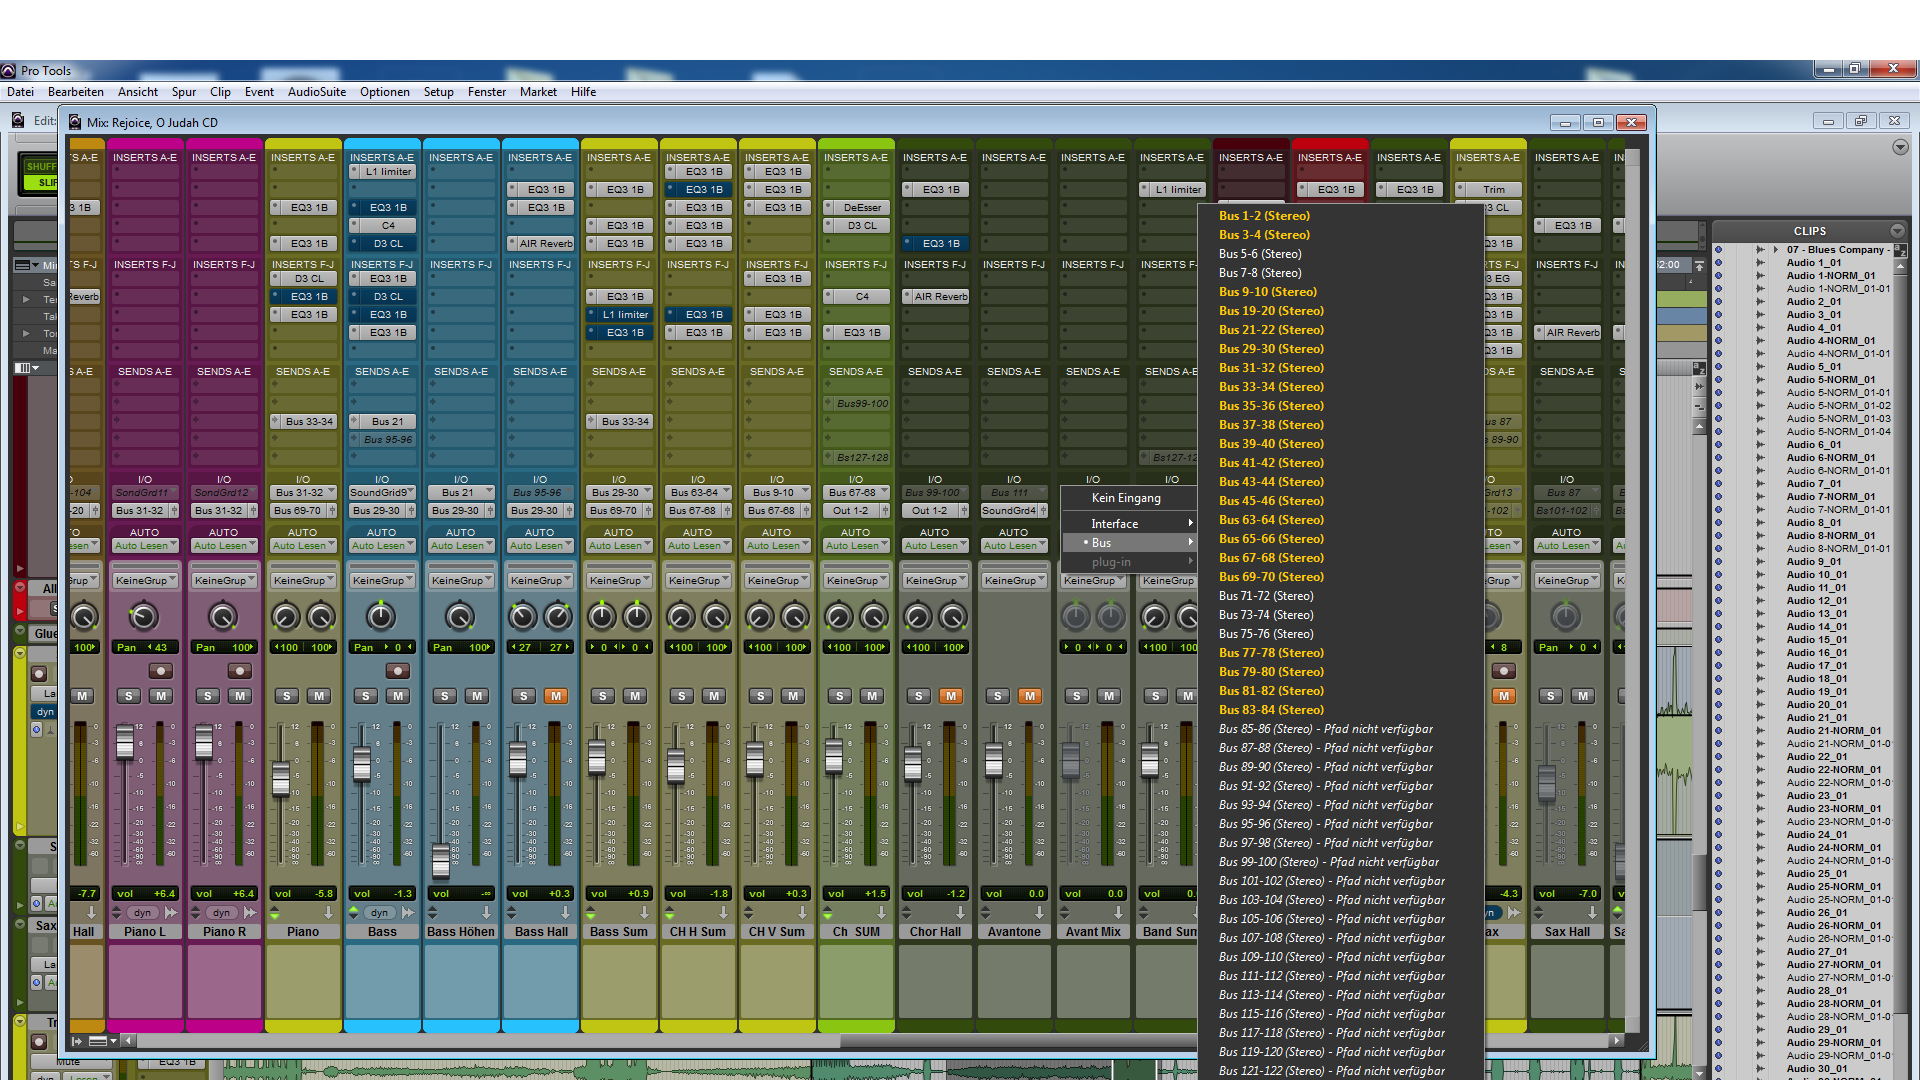Viewport: 1920px width, 1080px height.
Task: Select clip Audio 10_01 in Clips list
Action: pyautogui.click(x=1817, y=575)
